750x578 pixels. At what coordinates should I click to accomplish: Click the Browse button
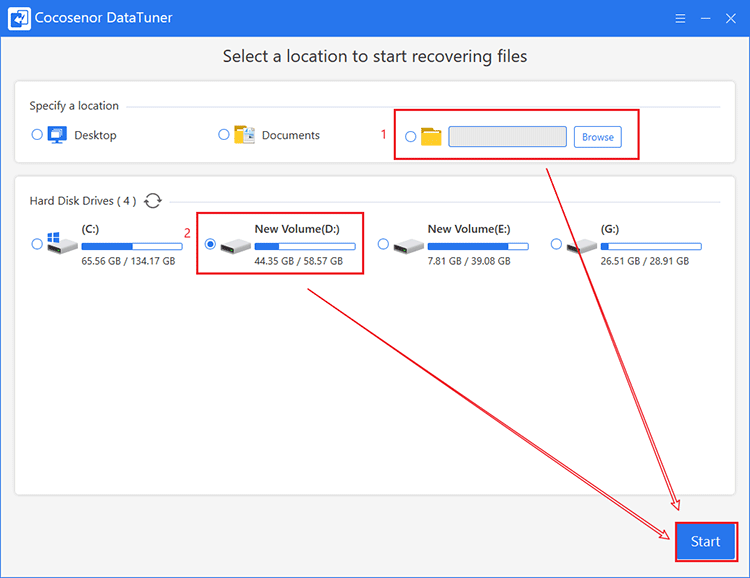tap(598, 137)
